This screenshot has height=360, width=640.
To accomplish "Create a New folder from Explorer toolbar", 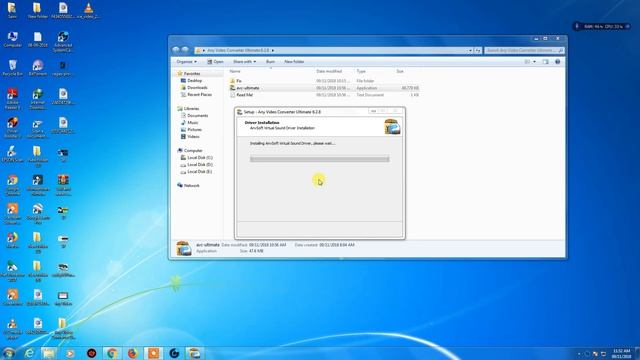I will [294, 62].
